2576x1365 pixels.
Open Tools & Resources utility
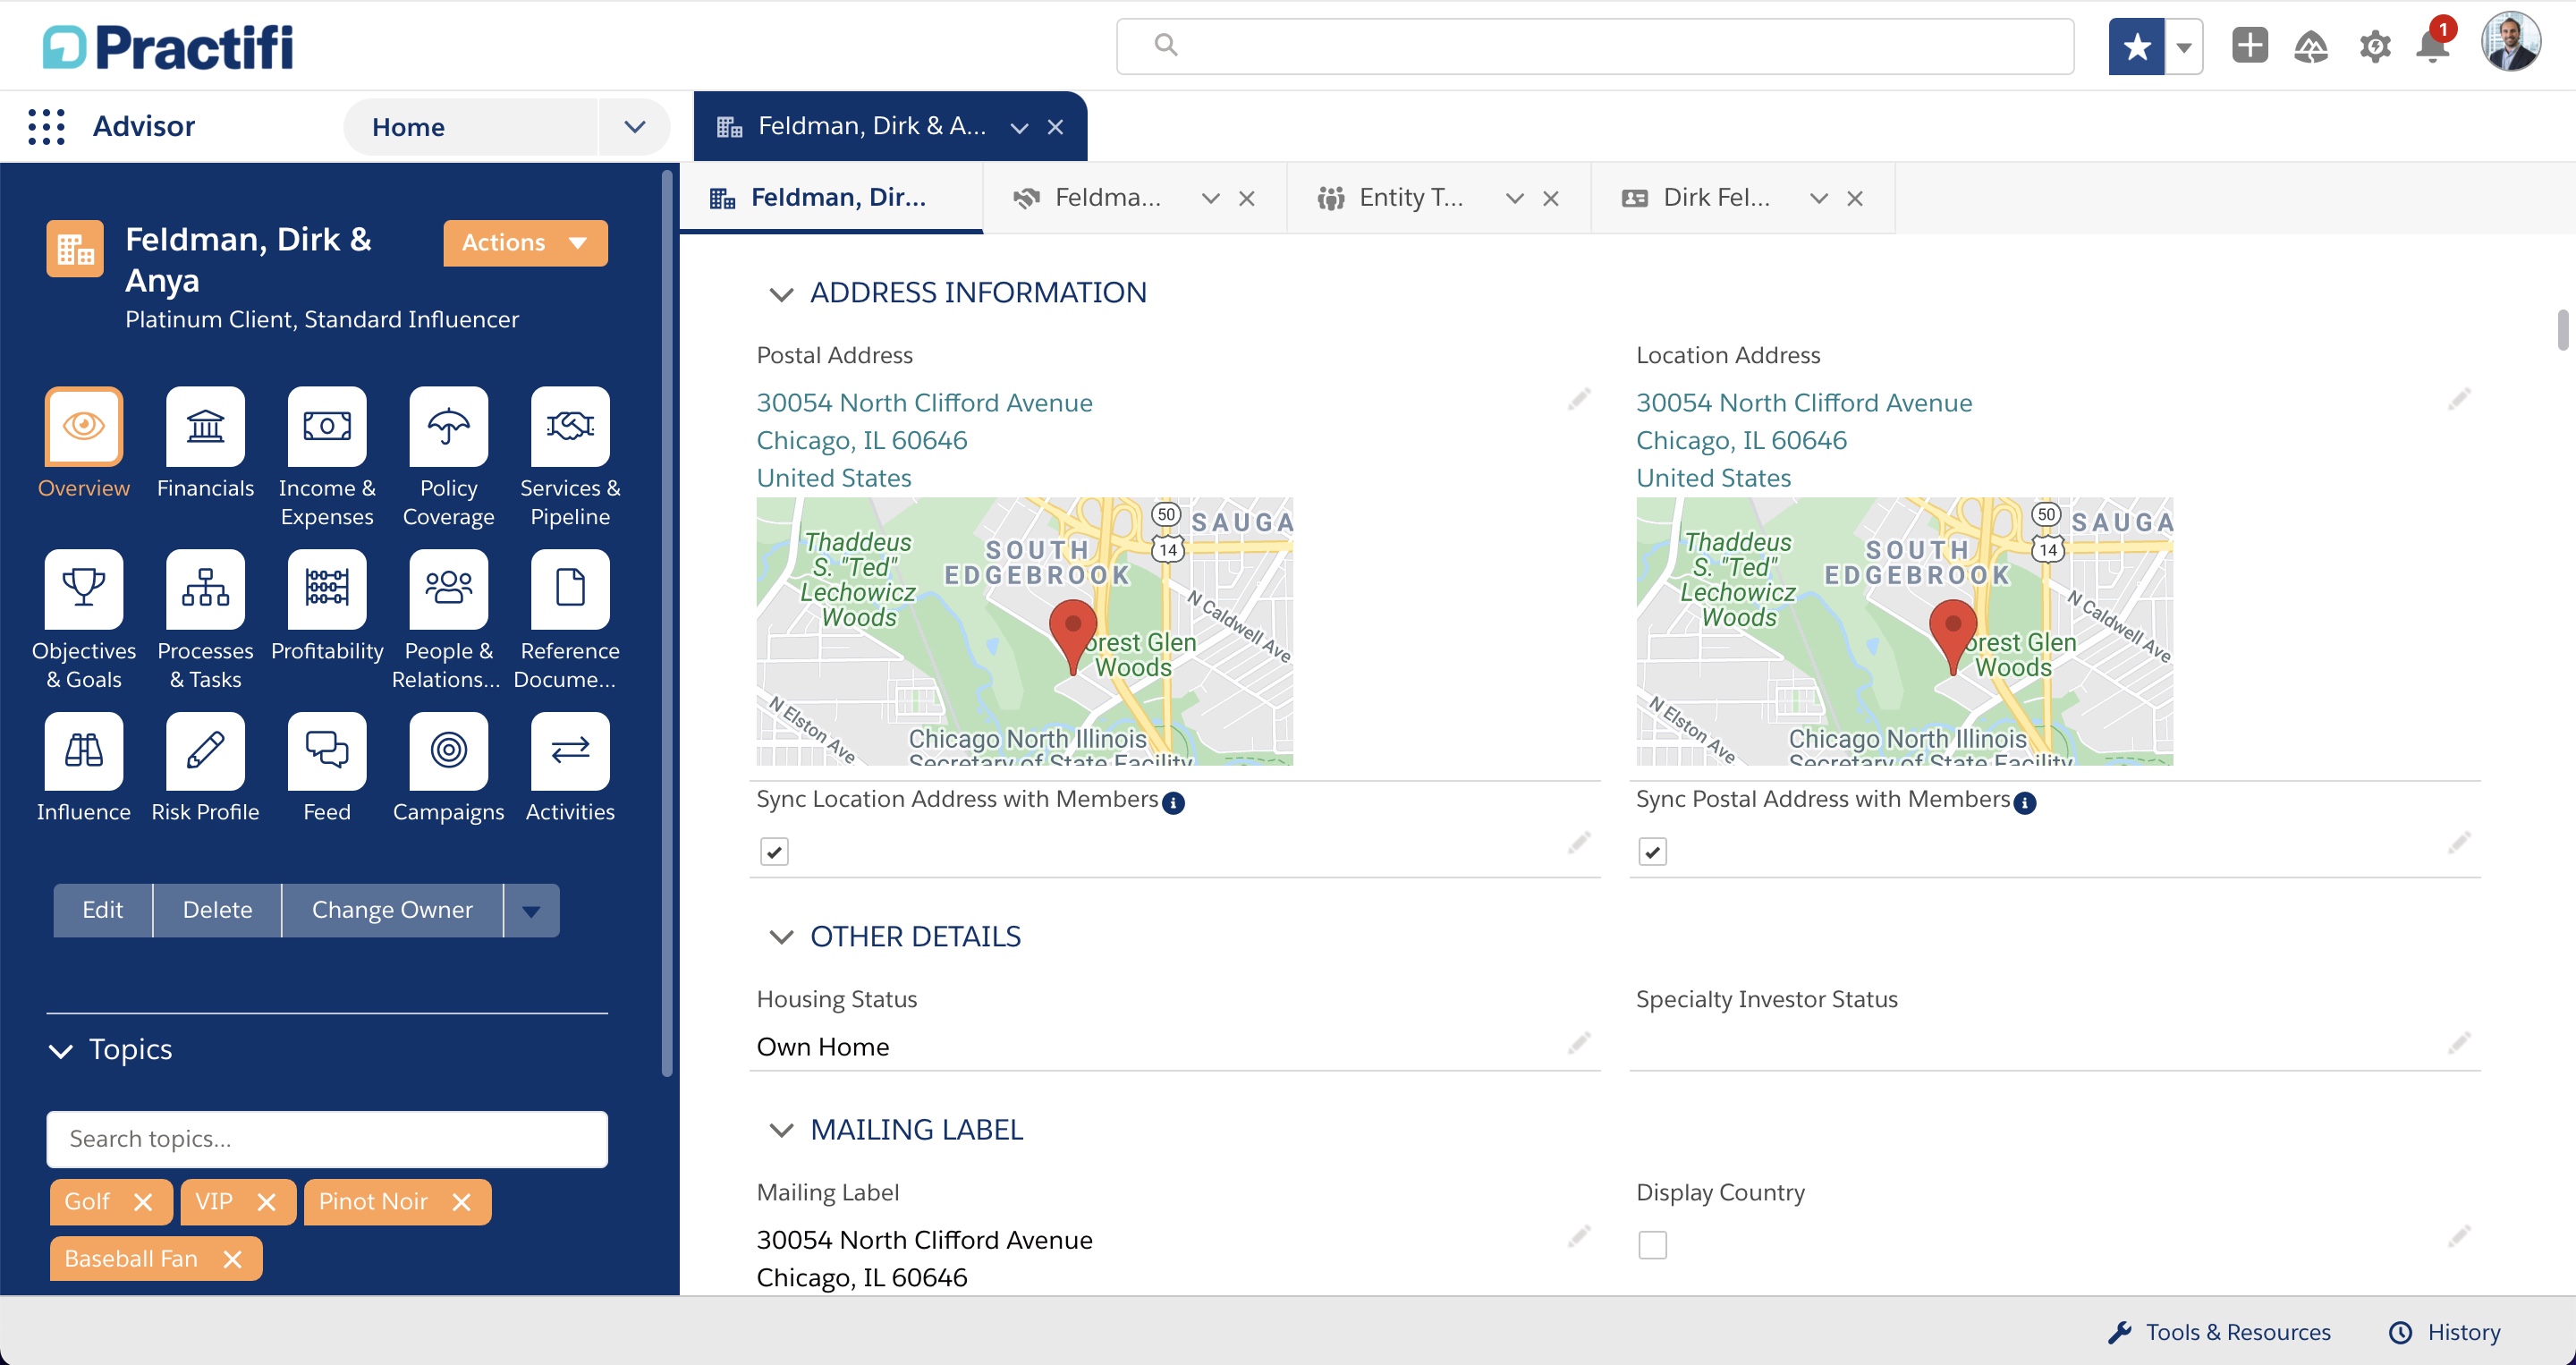(x=2218, y=1333)
